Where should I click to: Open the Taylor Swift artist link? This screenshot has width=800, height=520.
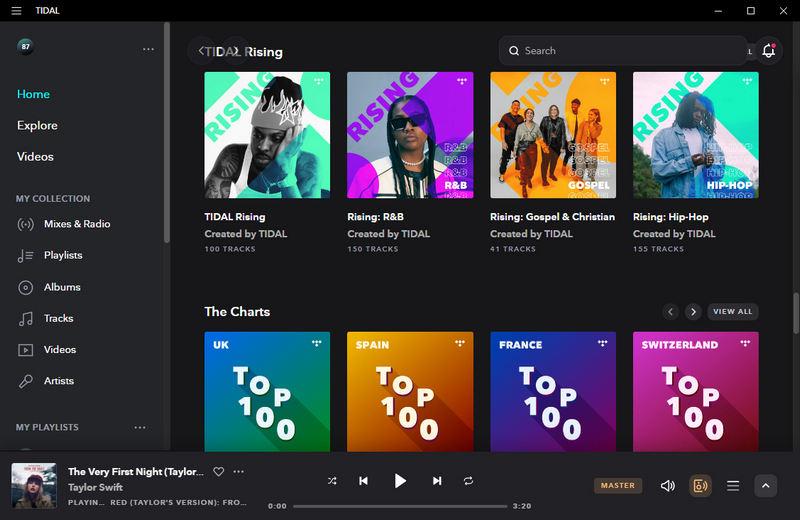[95, 487]
